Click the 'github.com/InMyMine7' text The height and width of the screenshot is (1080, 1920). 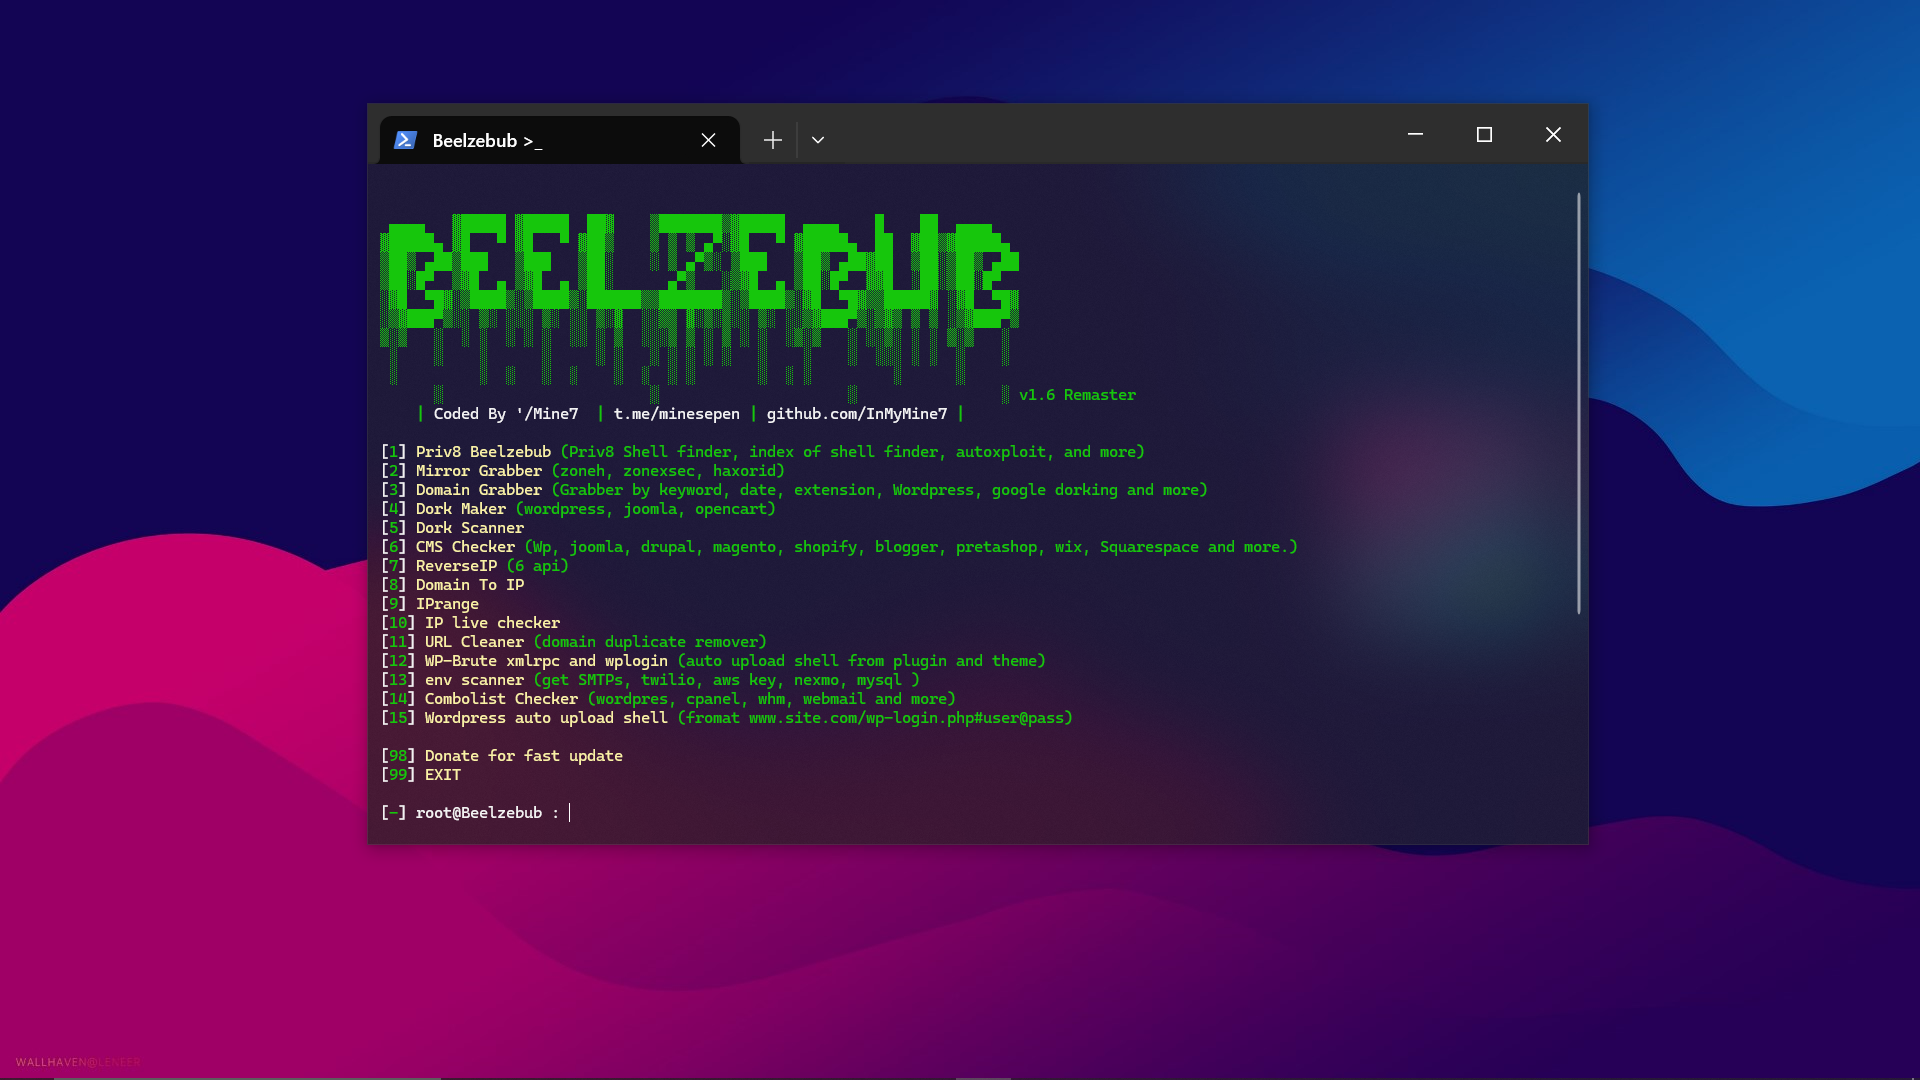[x=857, y=414]
